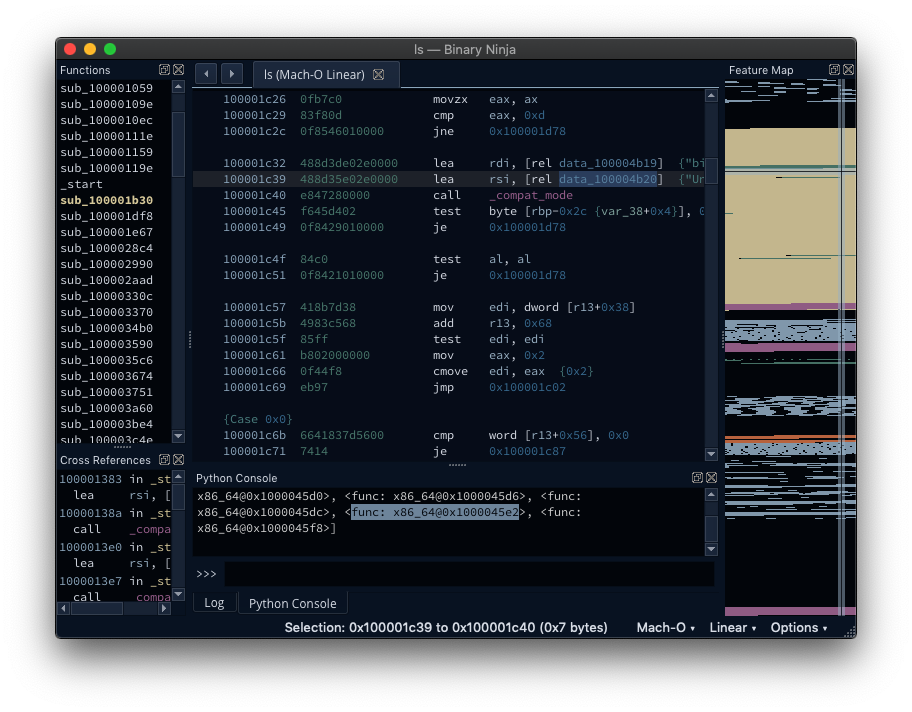Screen dimensions: 912x712
Task: Click the {Case 0x0} comment
Action: [258, 419]
